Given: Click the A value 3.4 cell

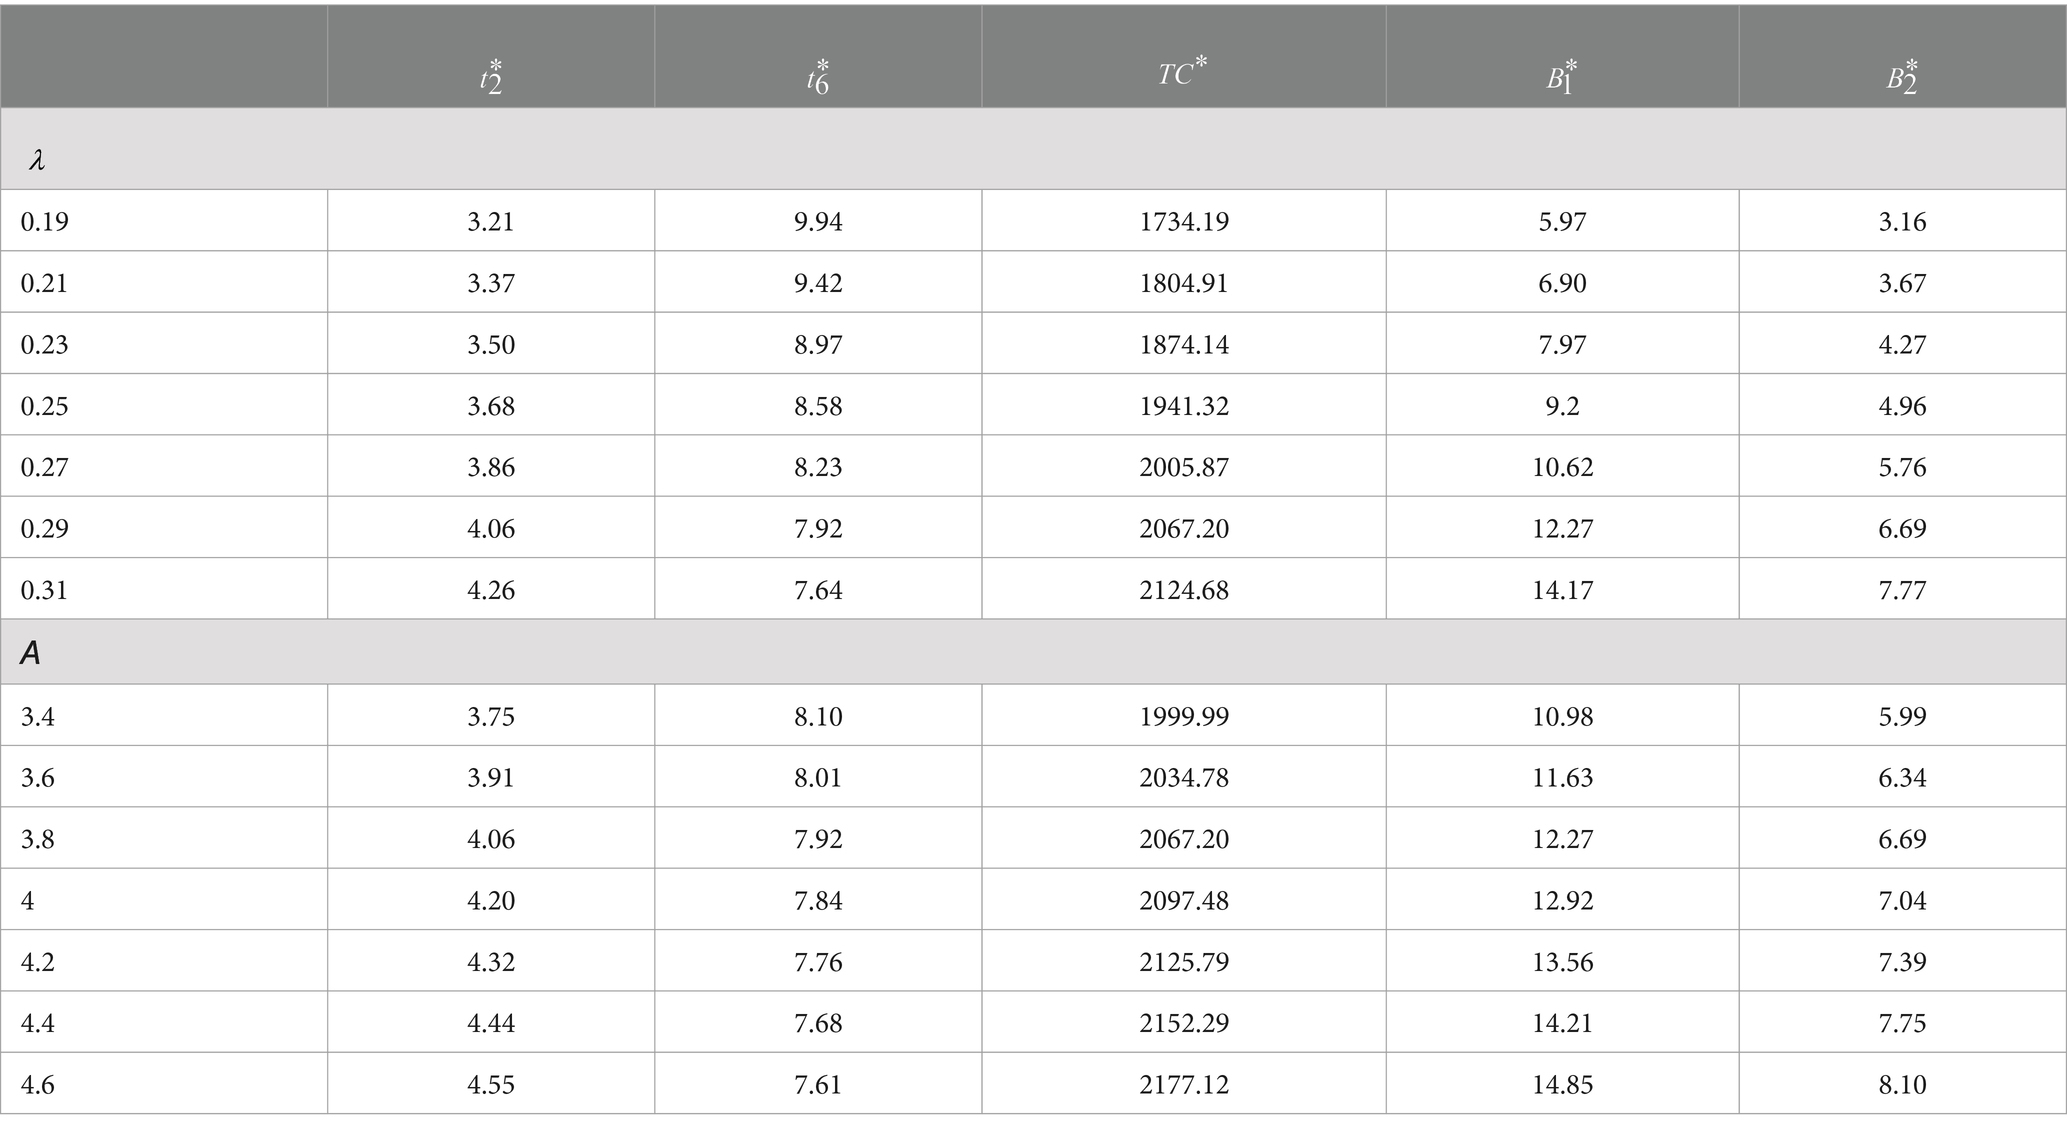Looking at the screenshot, I should [164, 715].
